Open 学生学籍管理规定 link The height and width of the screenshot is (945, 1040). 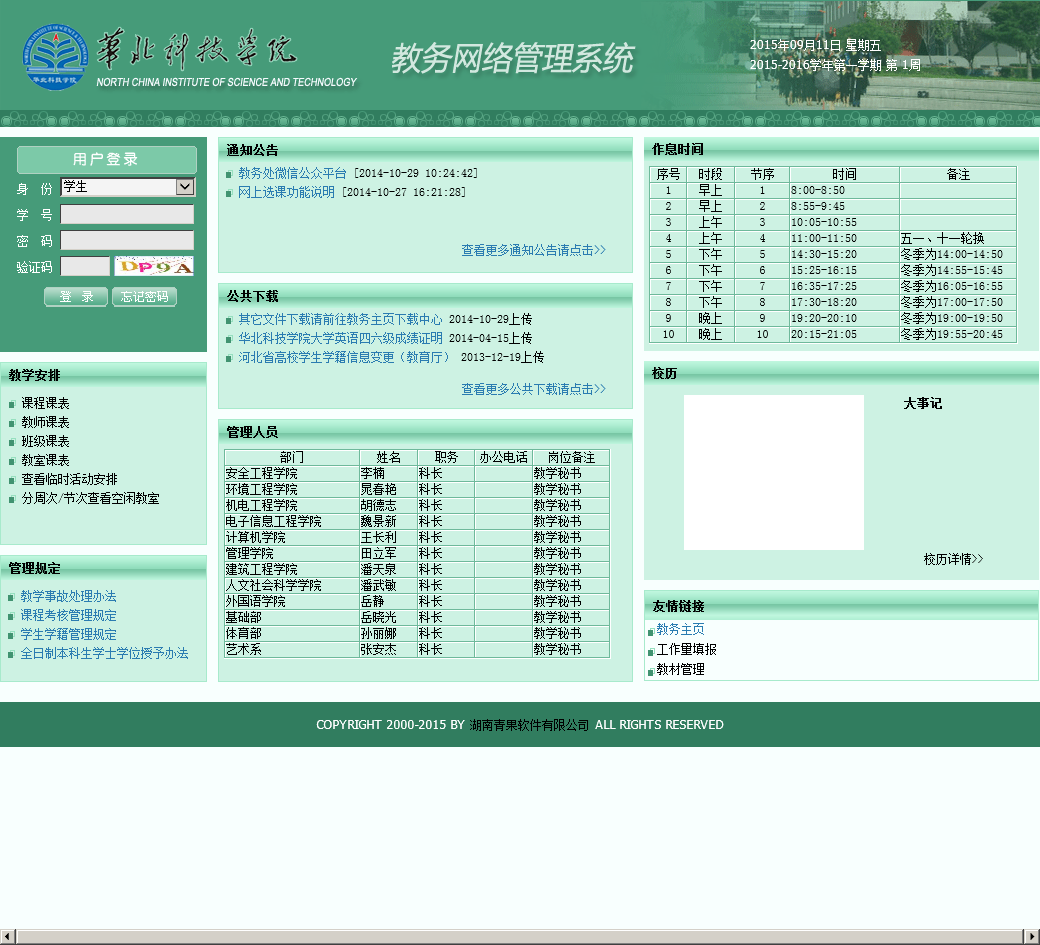pos(68,634)
